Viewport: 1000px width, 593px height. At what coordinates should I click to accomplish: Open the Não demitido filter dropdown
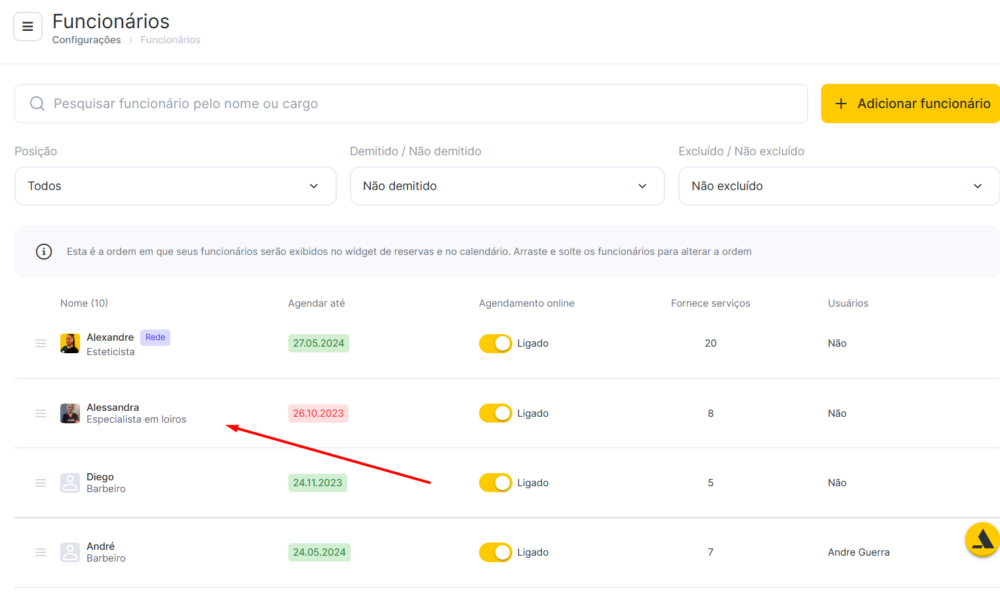click(x=507, y=186)
